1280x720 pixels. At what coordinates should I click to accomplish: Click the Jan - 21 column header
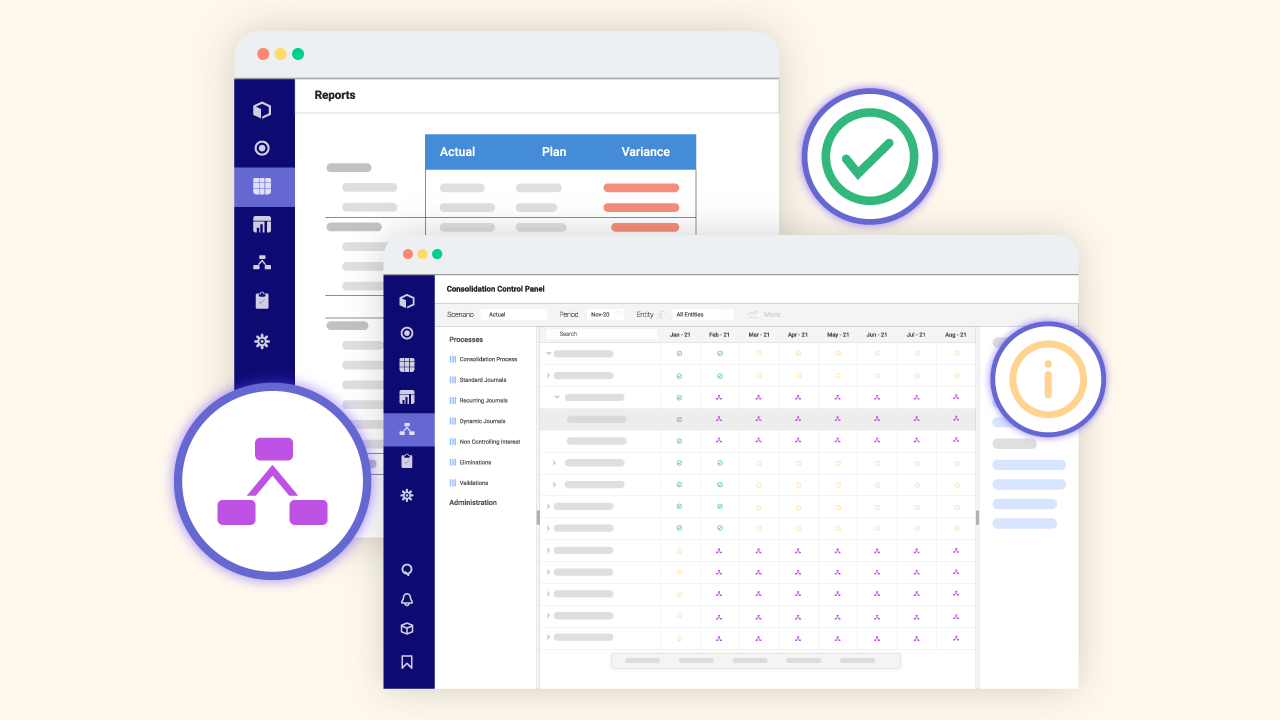pyautogui.click(x=680, y=335)
